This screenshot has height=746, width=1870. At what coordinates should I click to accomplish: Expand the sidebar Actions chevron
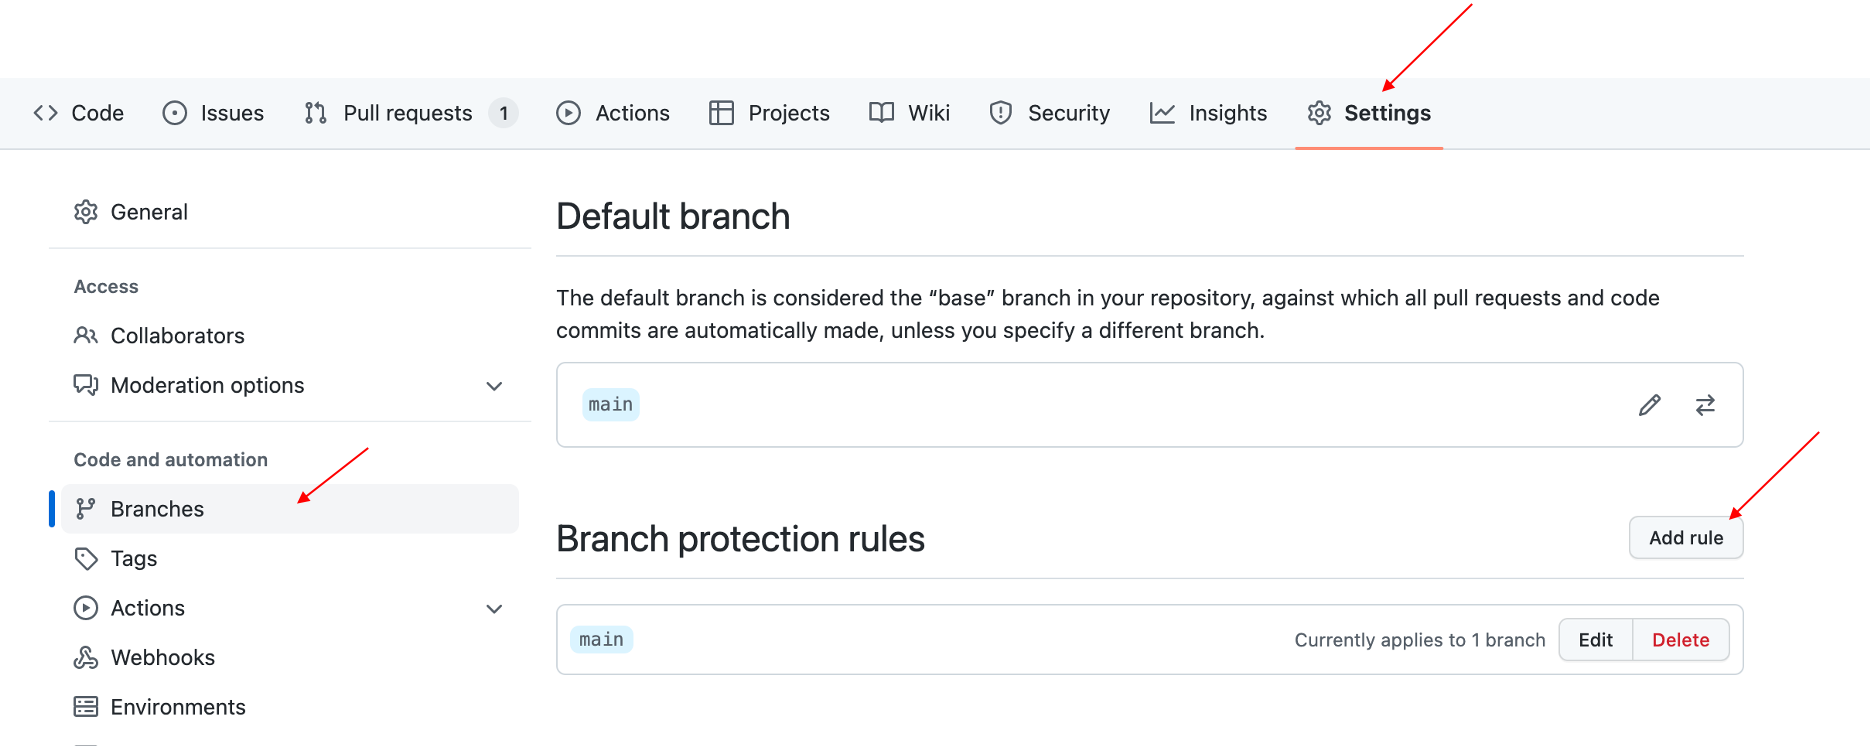[494, 609]
